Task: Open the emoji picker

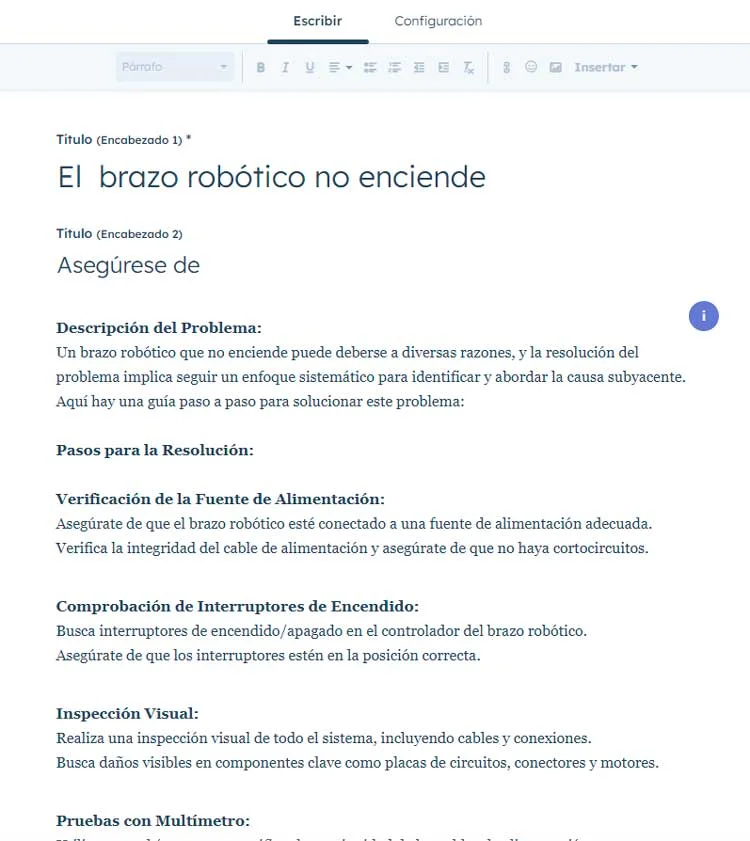Action: (531, 68)
